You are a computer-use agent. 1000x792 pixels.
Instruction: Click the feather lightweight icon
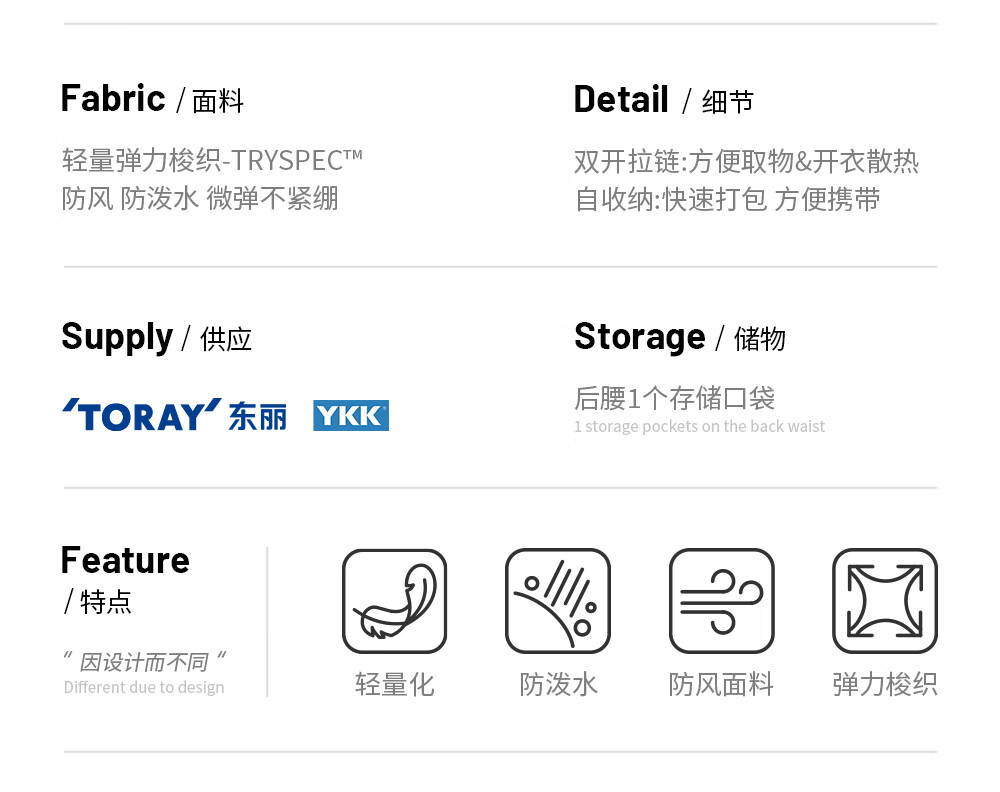(x=394, y=601)
